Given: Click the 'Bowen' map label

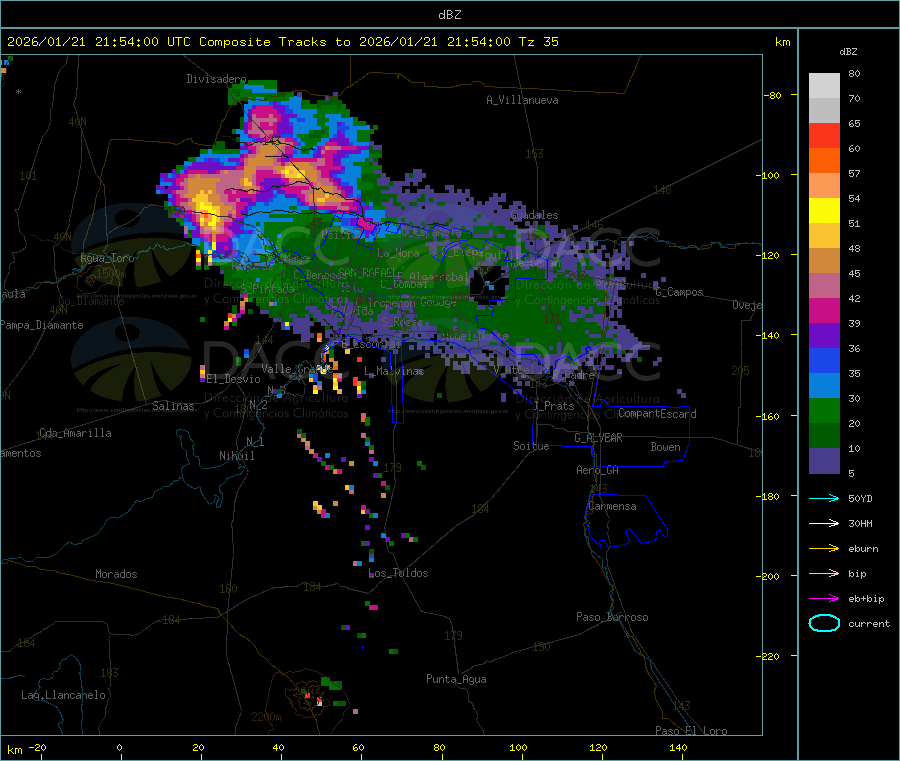Looking at the screenshot, I should click(x=666, y=447).
